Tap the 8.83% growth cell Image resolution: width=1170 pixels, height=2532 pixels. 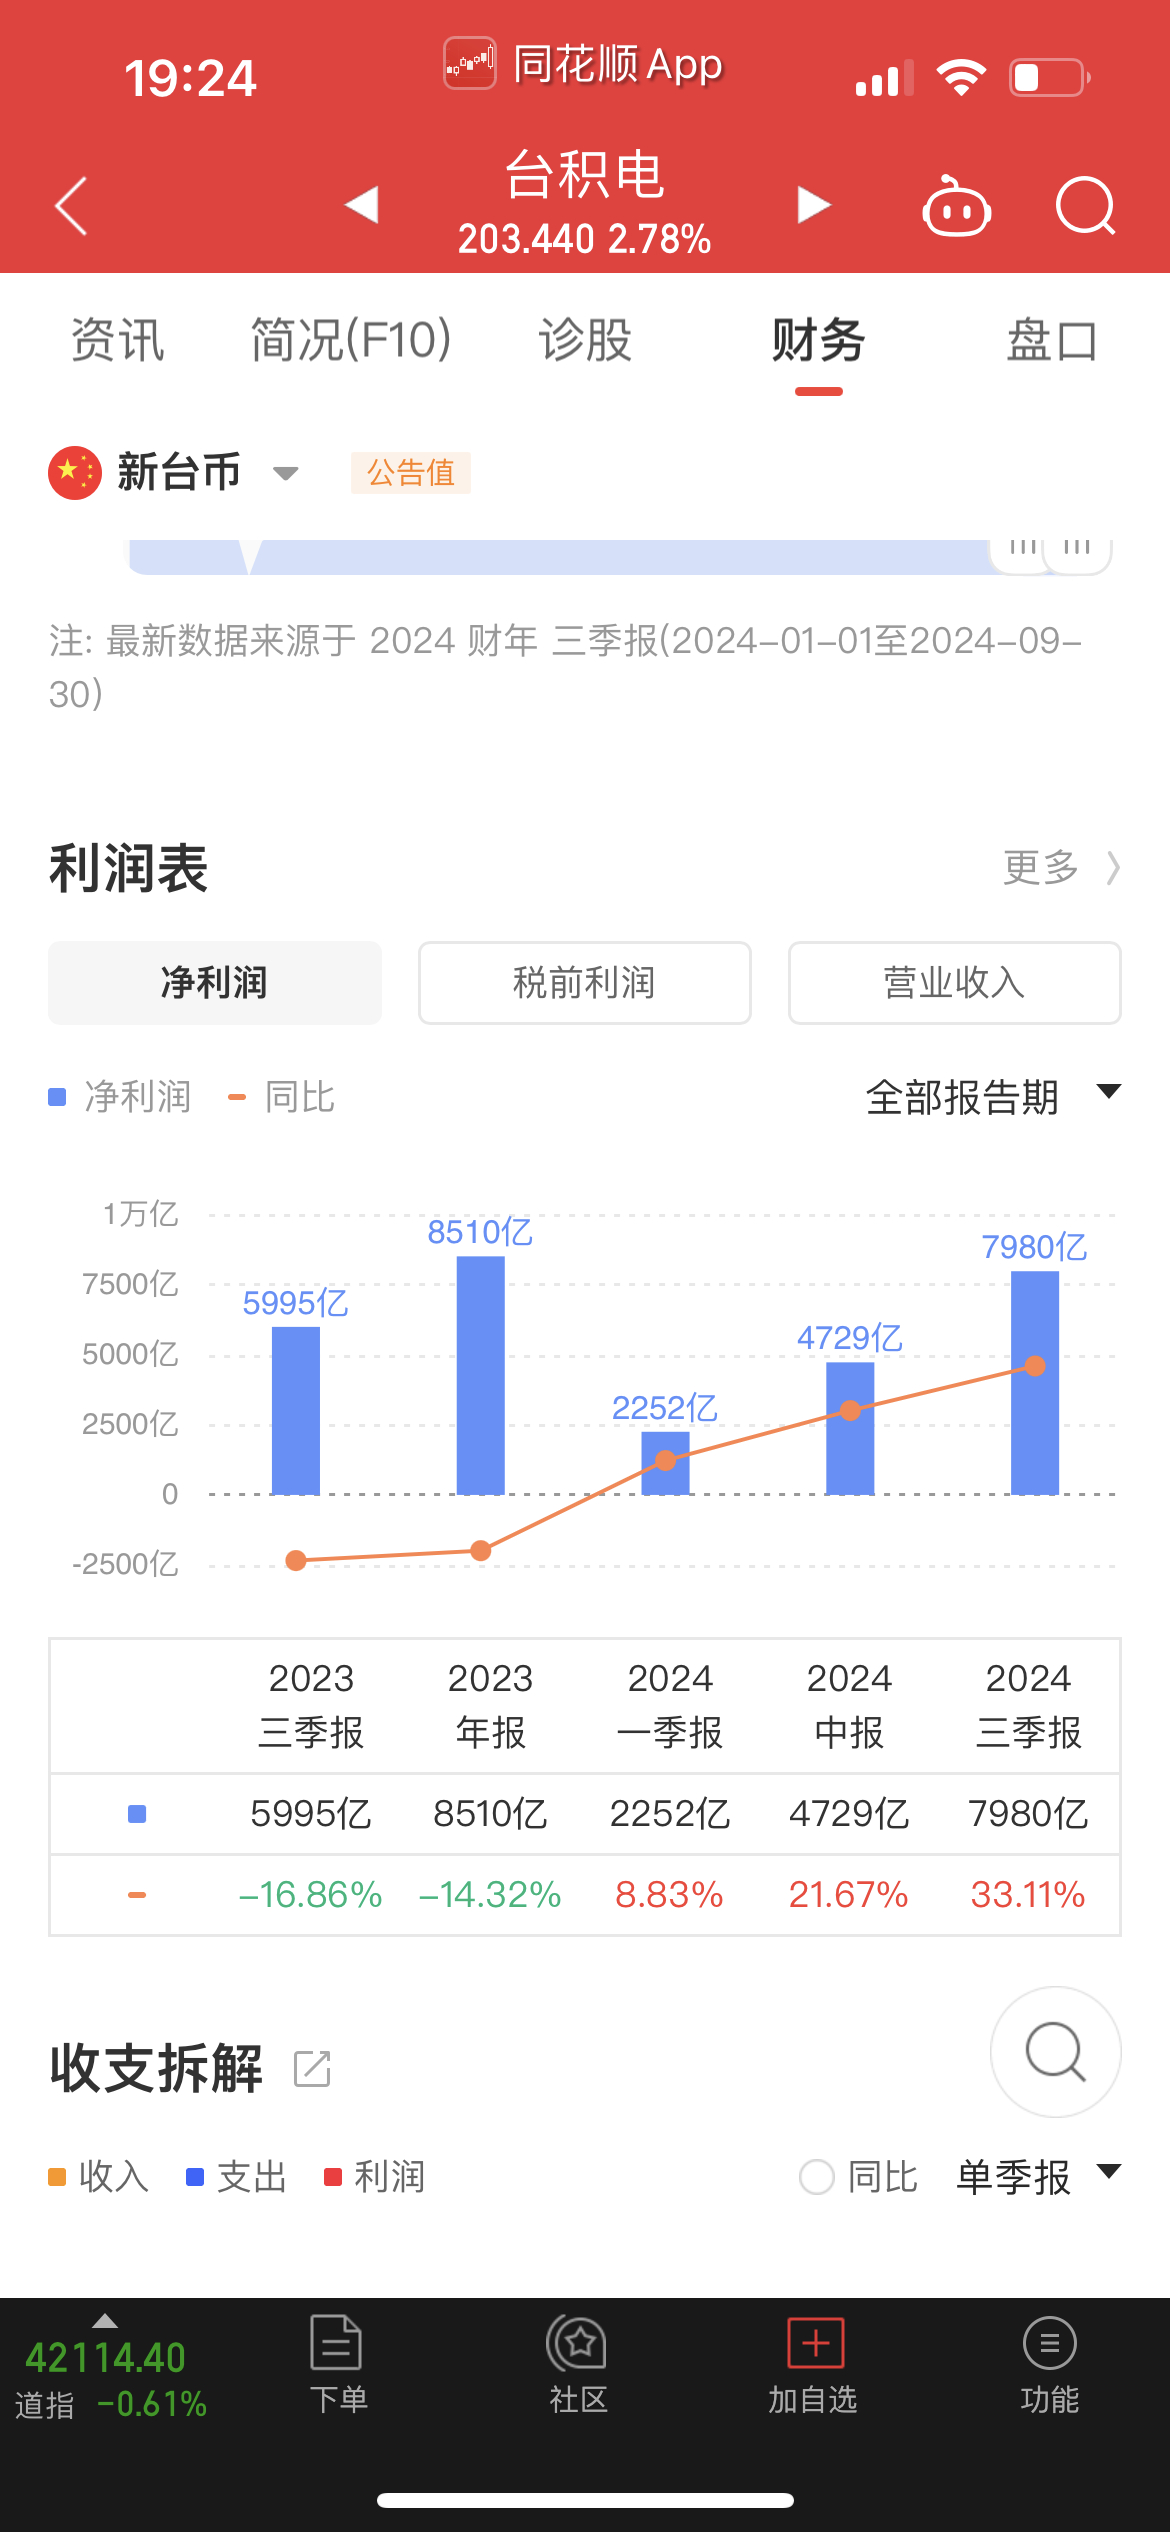[x=669, y=1895]
